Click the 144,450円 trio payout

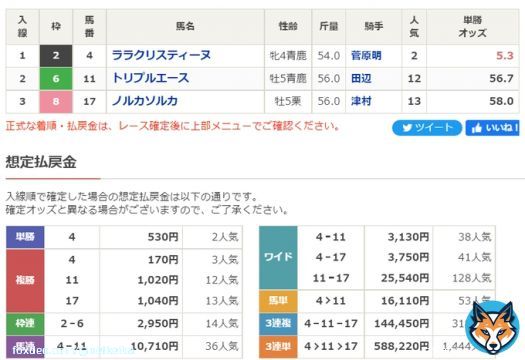[x=402, y=324]
